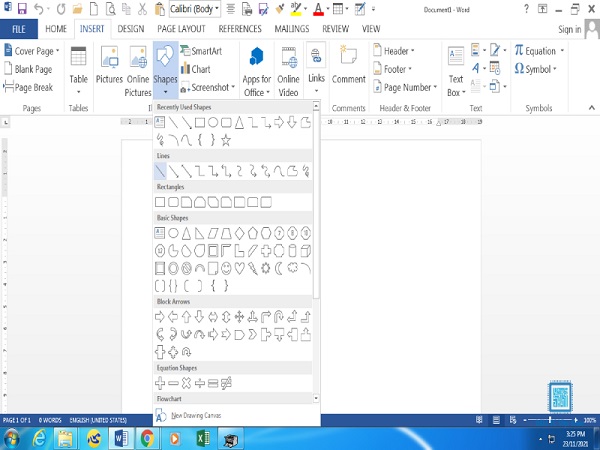600x450 pixels.
Task: Click the zoom slider in status bar
Action: coord(549,419)
